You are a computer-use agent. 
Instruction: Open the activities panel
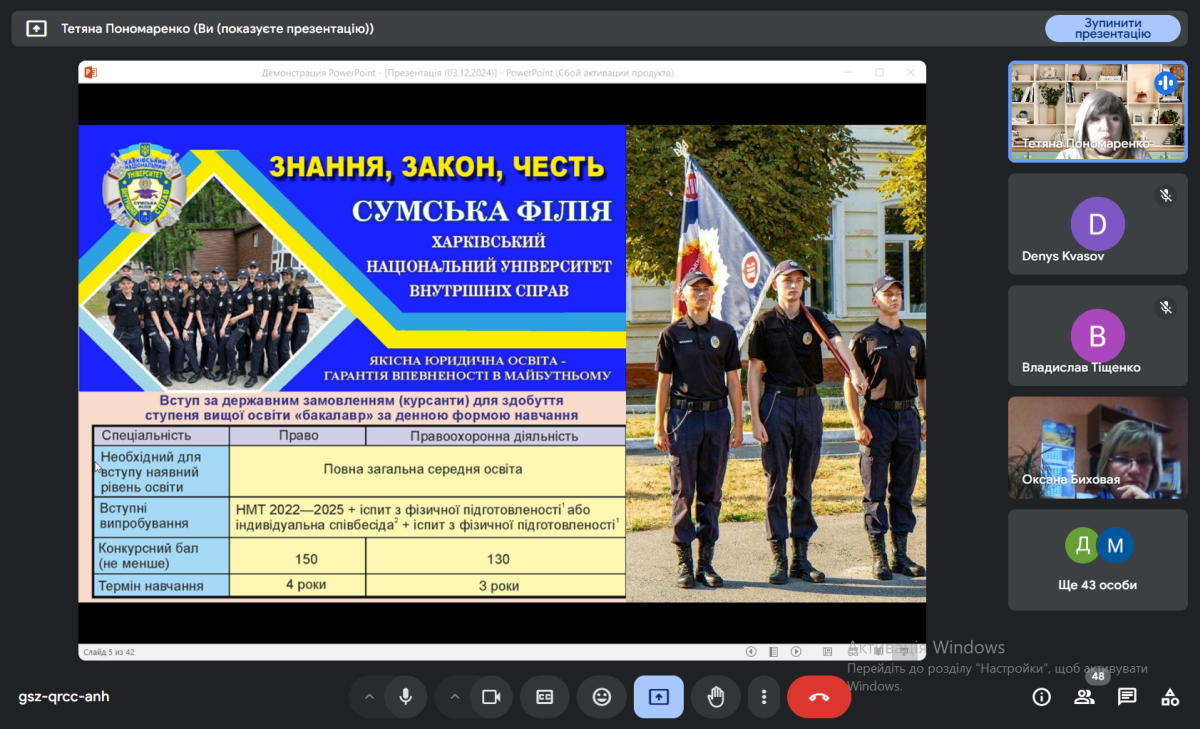click(x=1169, y=697)
